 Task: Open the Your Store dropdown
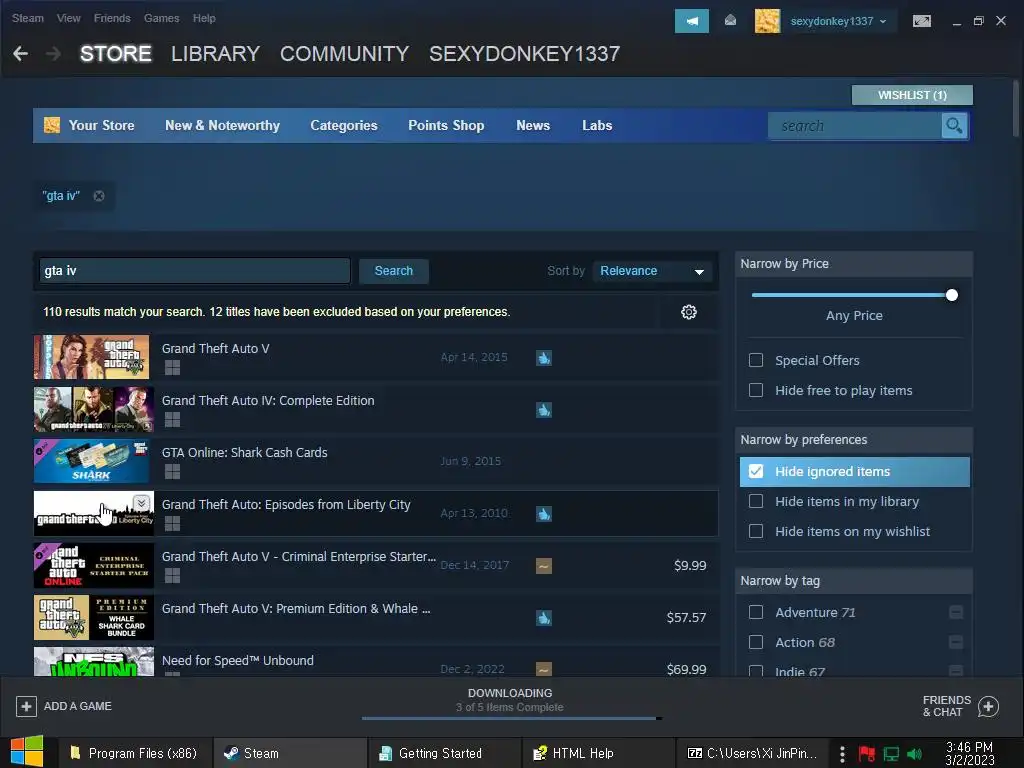(101, 125)
